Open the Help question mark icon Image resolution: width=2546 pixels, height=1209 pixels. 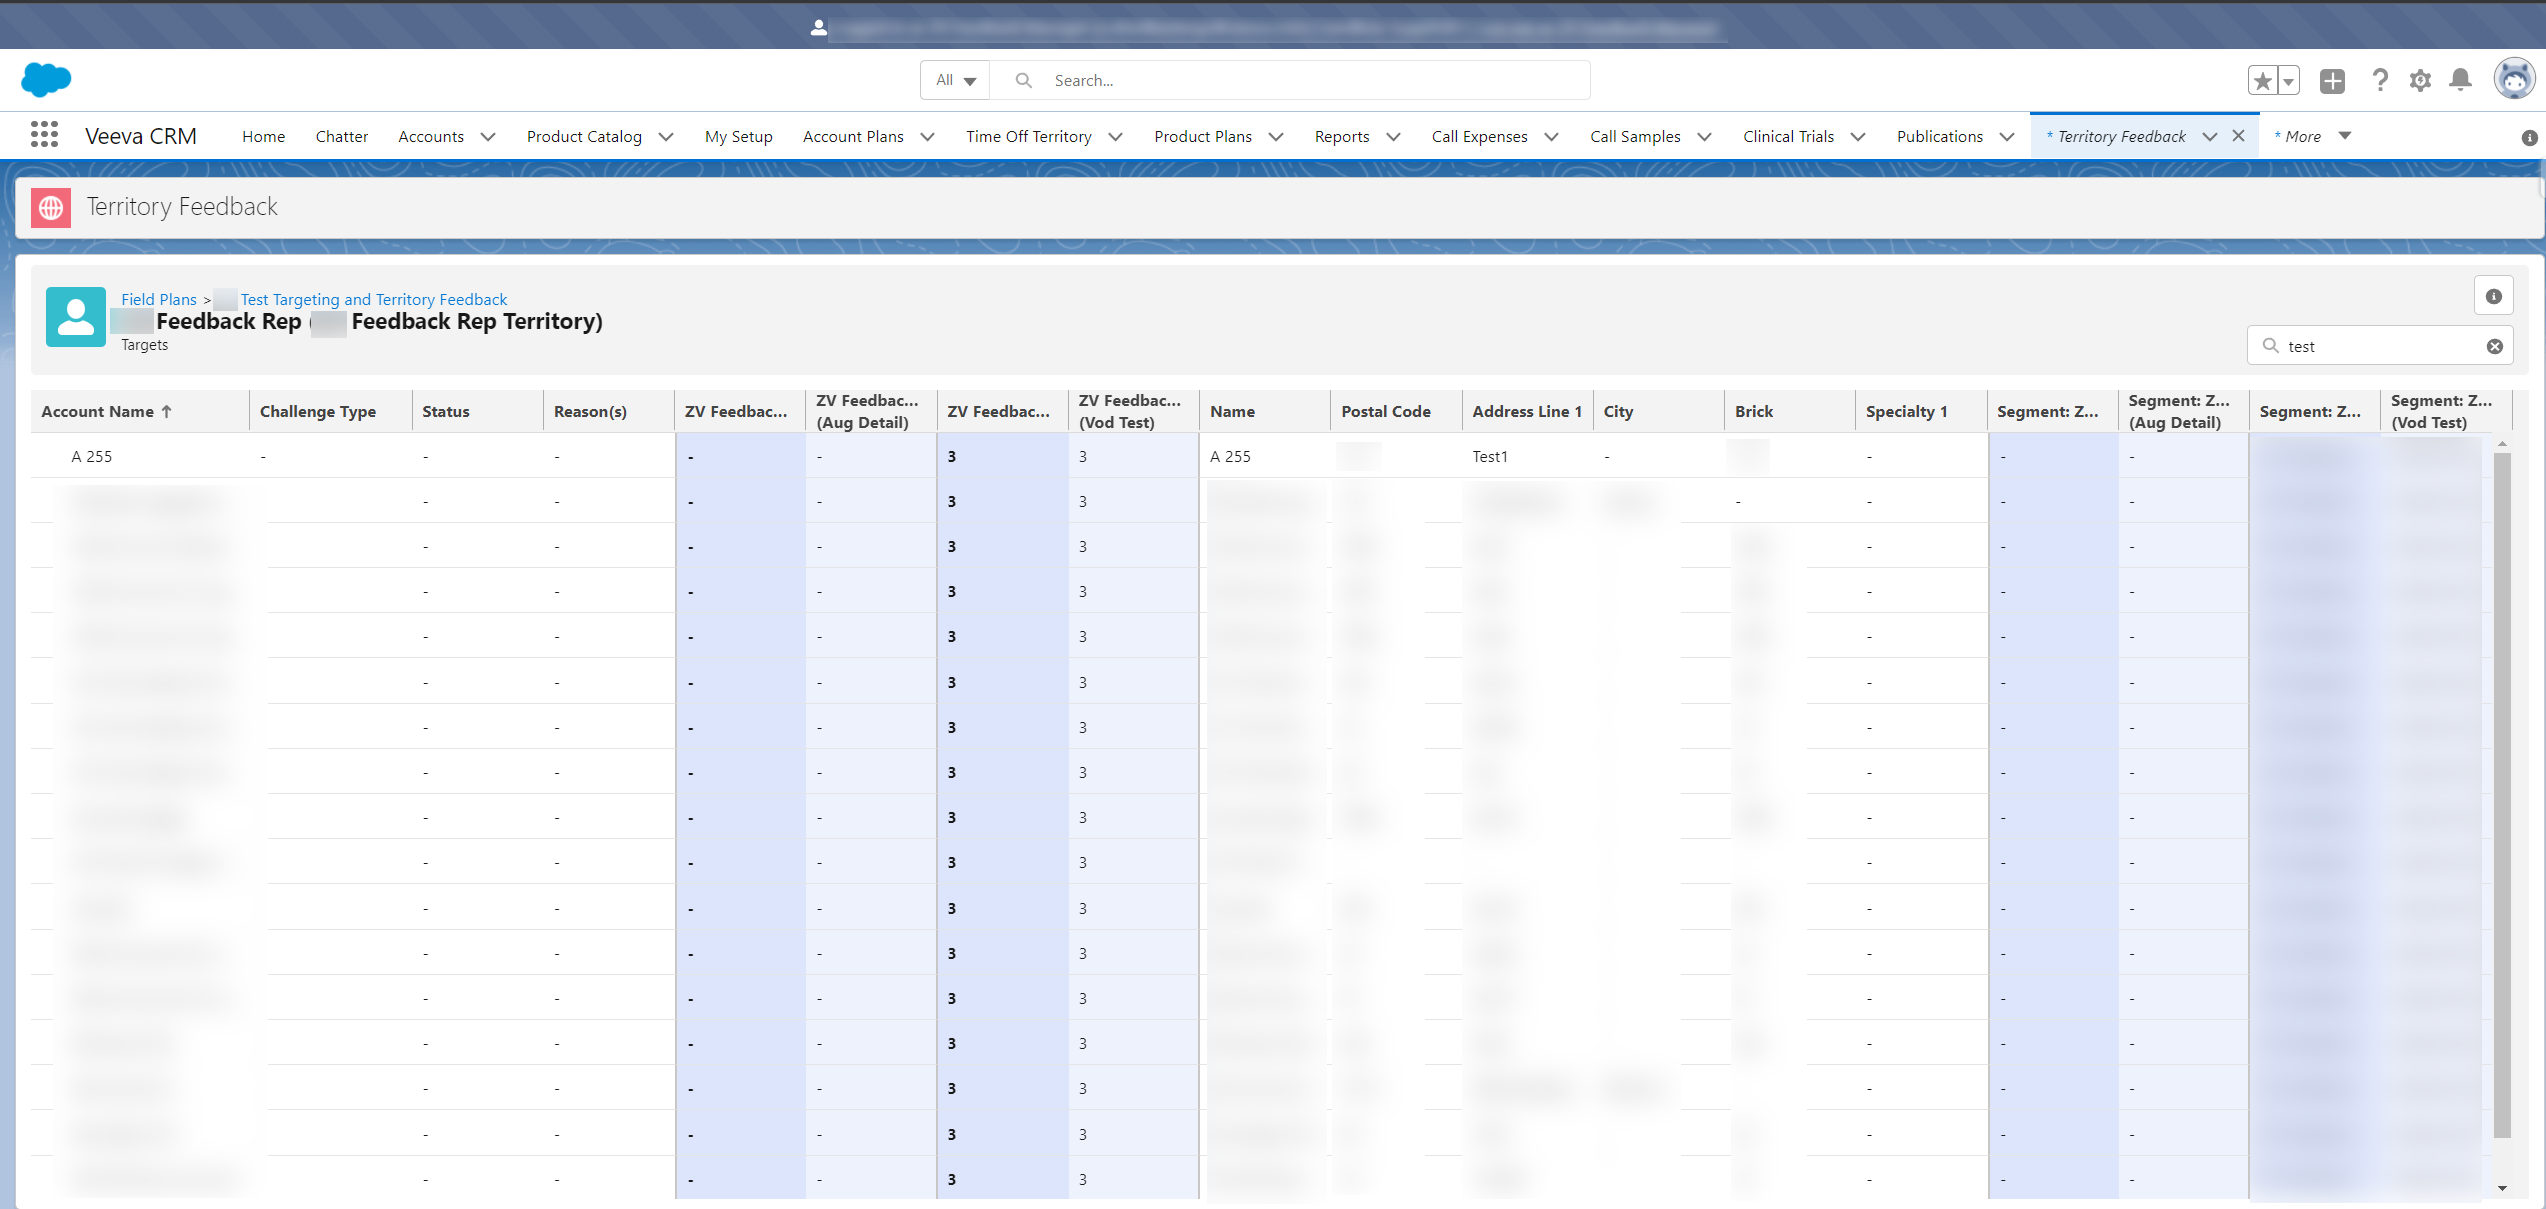point(2380,81)
